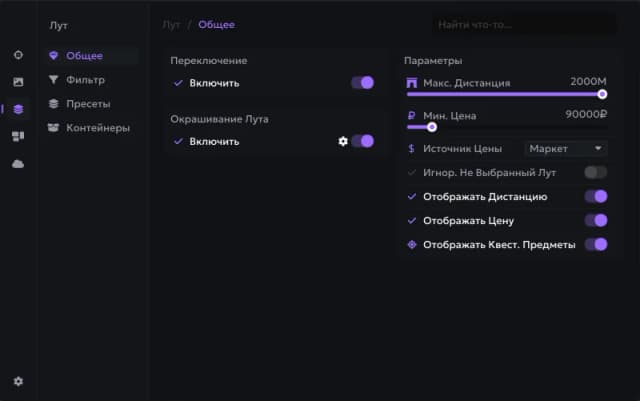The image size is (640, 401).
Task: Open color settings gear for Окрашивание Лута
Action: pos(343,141)
